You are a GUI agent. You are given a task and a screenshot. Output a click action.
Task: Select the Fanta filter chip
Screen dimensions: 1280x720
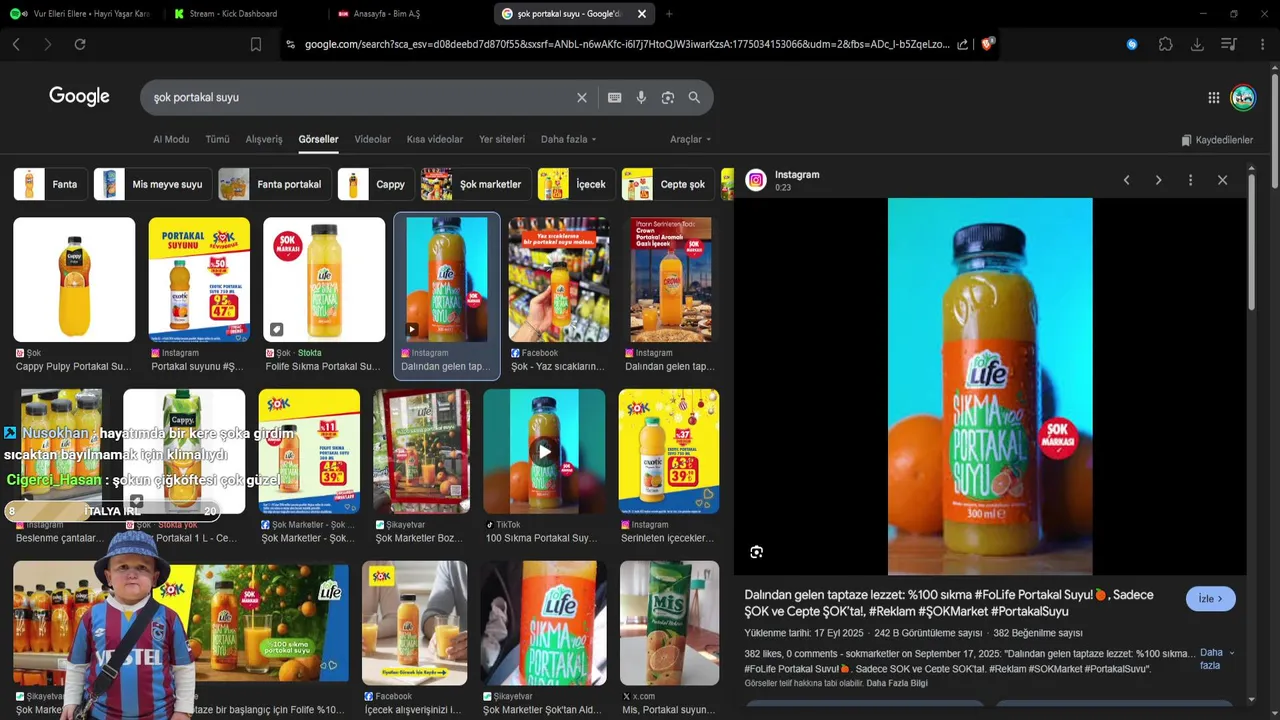pyautogui.click(x=51, y=184)
